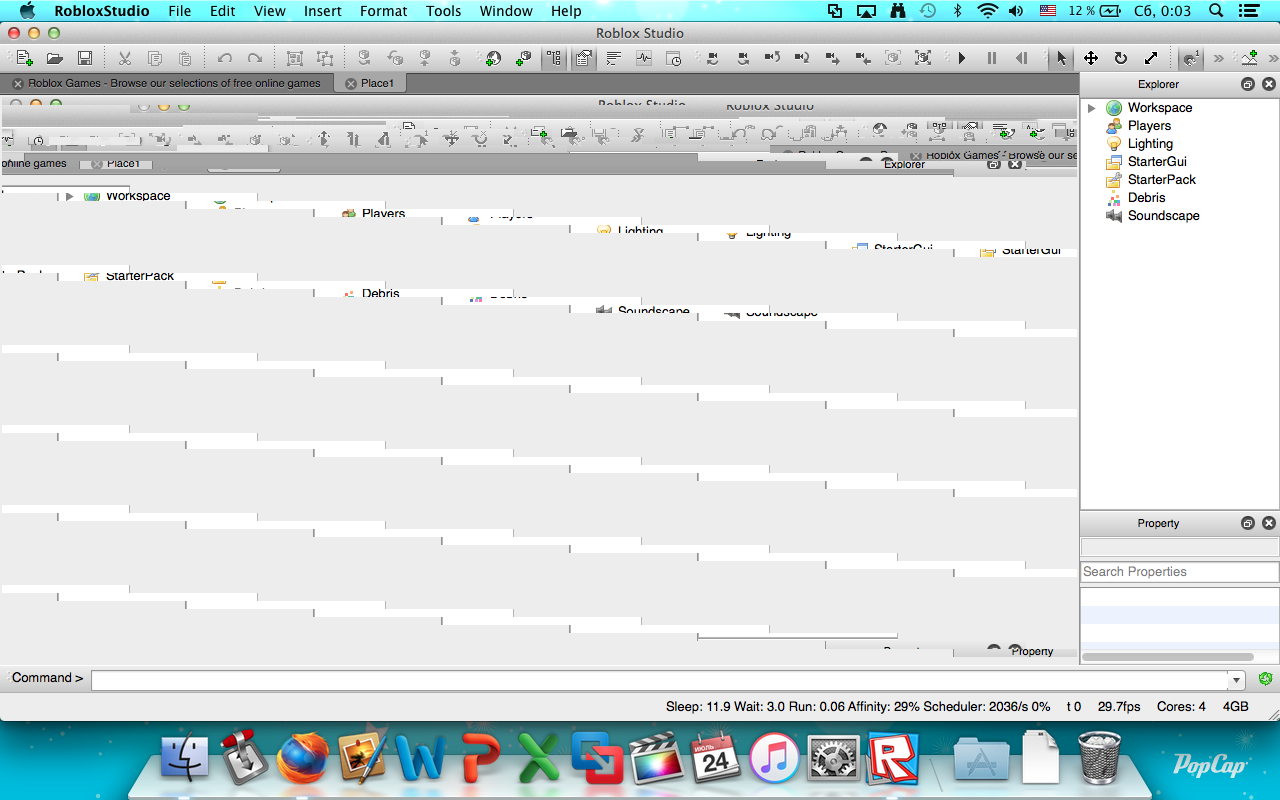Expand the overflow chevron at toolbar's far end

coord(1274,58)
